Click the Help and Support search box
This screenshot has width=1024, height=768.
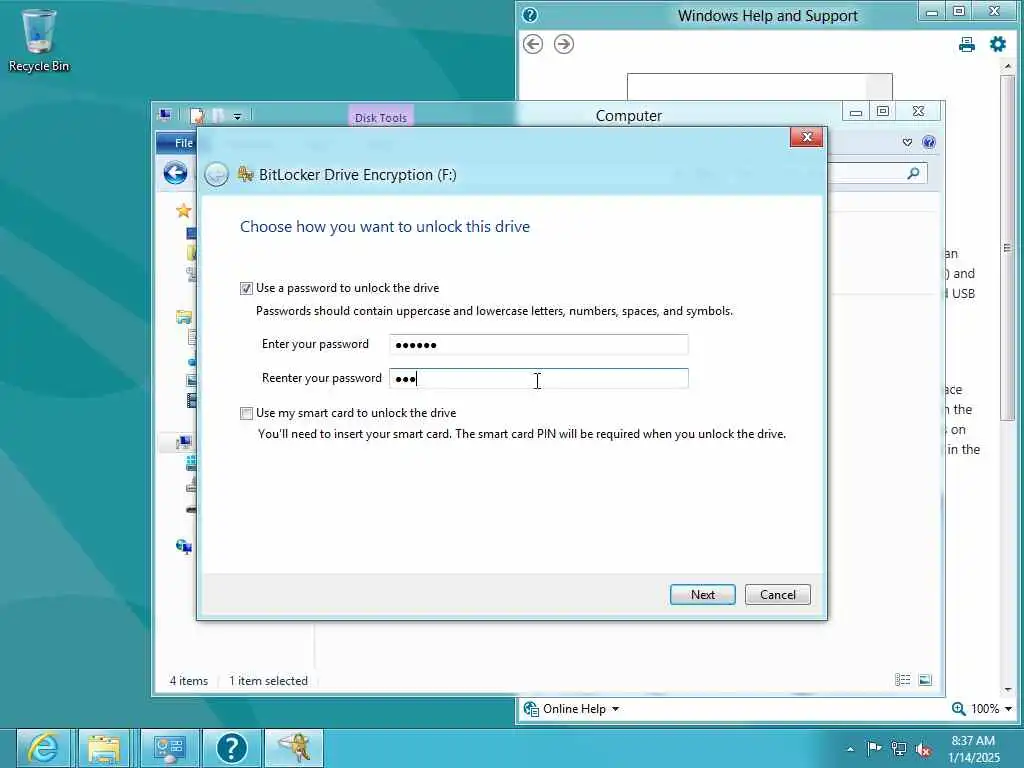[747, 87]
